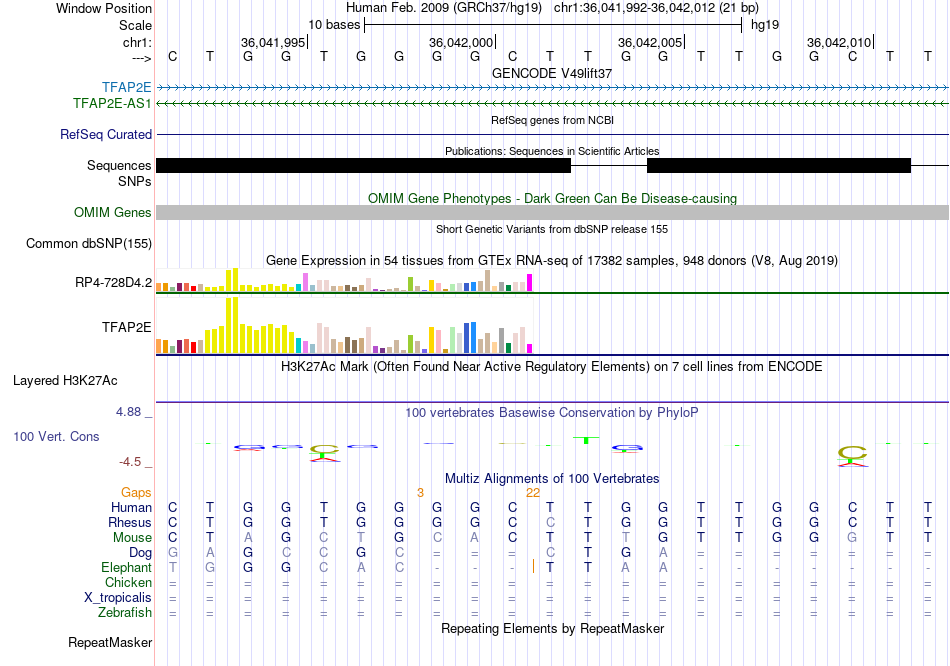Click the Layered H3K27Ac track label
Screen dimensions: 950x666
[65, 381]
